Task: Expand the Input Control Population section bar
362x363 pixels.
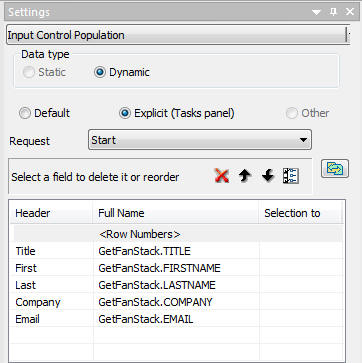Action: pos(178,35)
